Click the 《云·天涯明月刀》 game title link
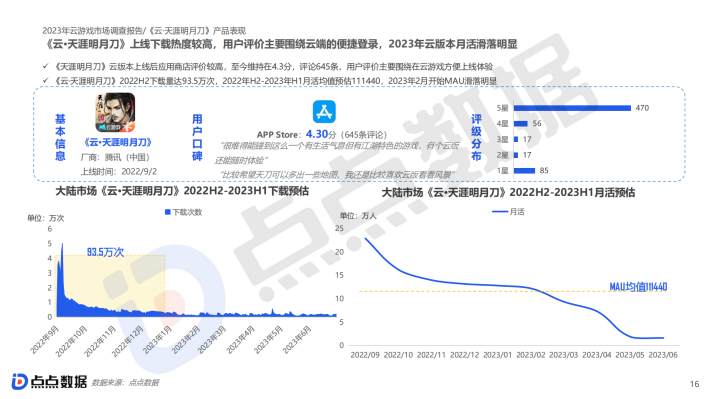This screenshot has width=710, height=399. pyautogui.click(x=117, y=142)
